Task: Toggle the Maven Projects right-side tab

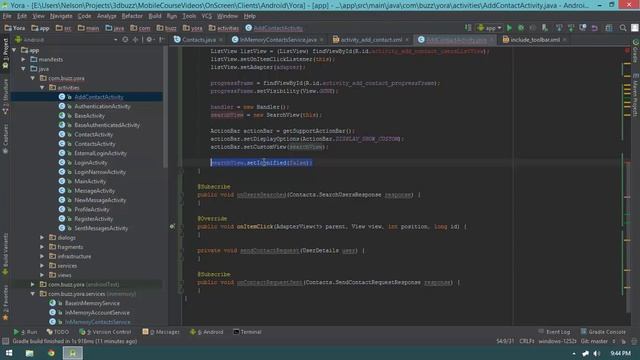Action: (x=636, y=95)
